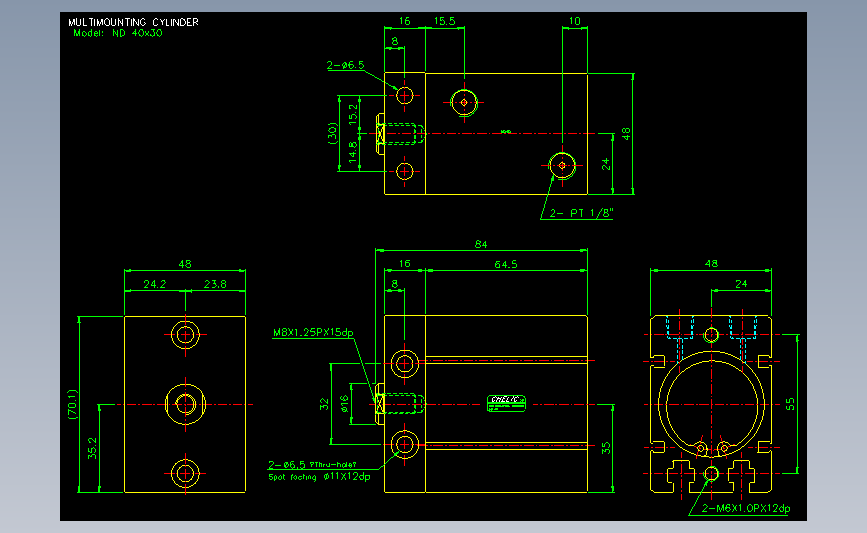The width and height of the screenshot is (867, 533).
Task: Click the (30) reference dimension
Action: click(332, 133)
